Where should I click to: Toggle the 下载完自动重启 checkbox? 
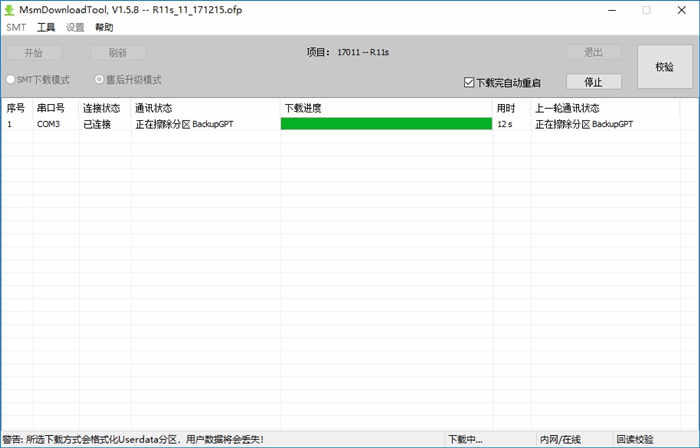470,82
